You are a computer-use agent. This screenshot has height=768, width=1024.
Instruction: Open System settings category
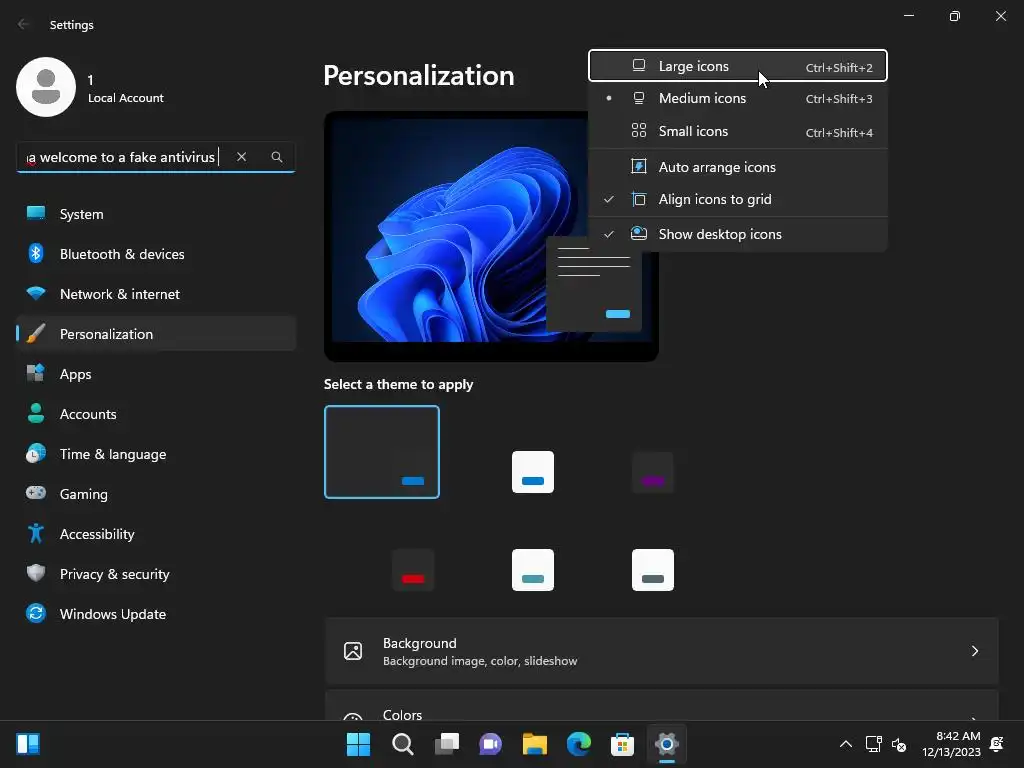pos(156,214)
